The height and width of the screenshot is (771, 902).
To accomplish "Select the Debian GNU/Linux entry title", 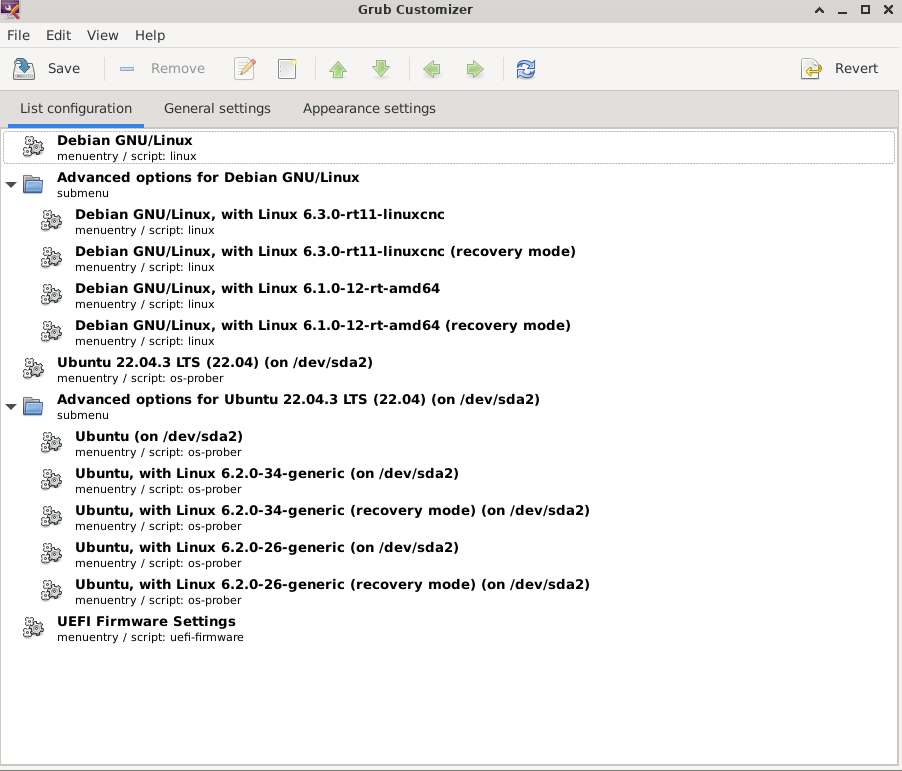I will click(x=124, y=140).
